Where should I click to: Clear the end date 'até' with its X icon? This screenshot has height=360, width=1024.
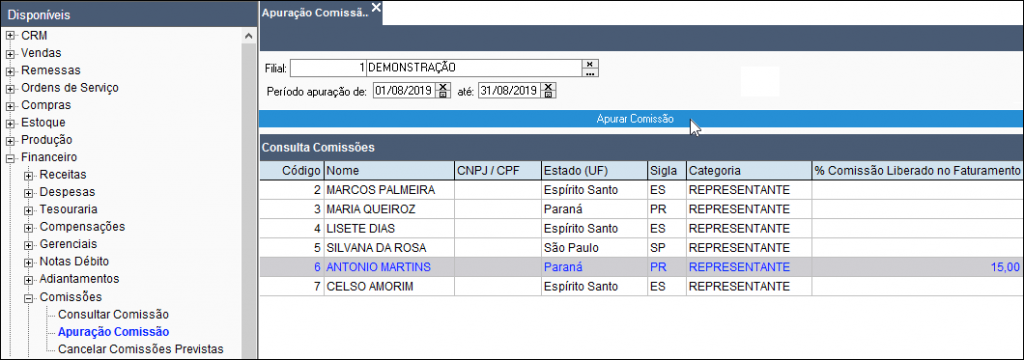[x=548, y=86]
